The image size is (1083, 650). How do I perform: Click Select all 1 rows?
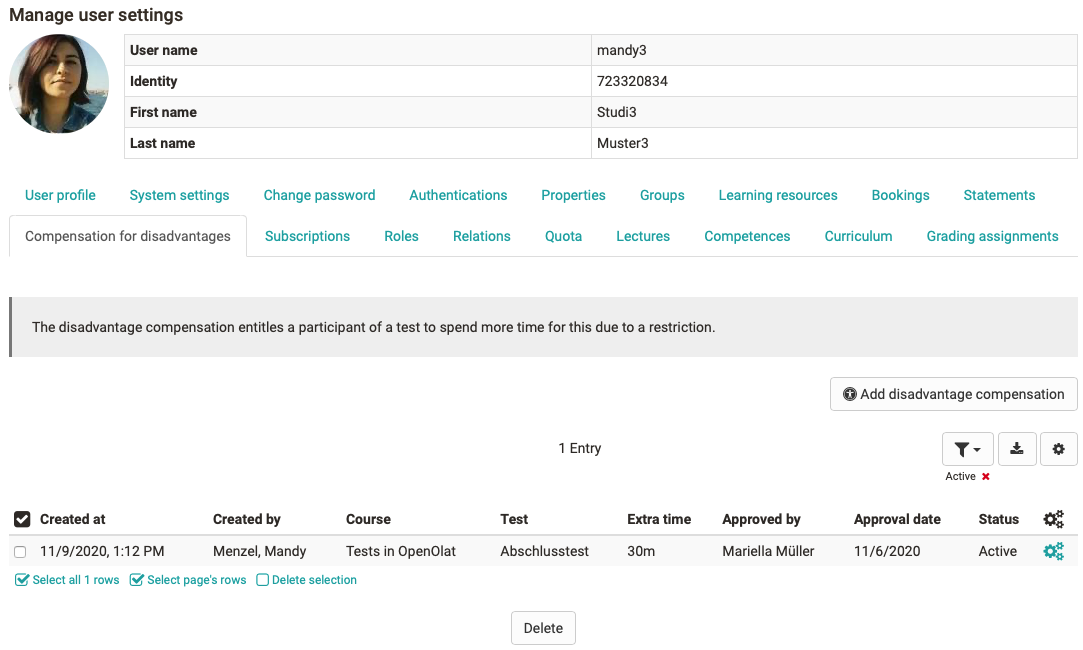coord(67,580)
